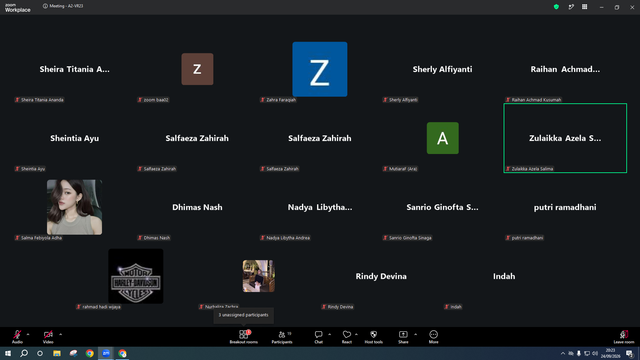Click the system tray volume icon
Screen dimensions: 640x360
595,353
